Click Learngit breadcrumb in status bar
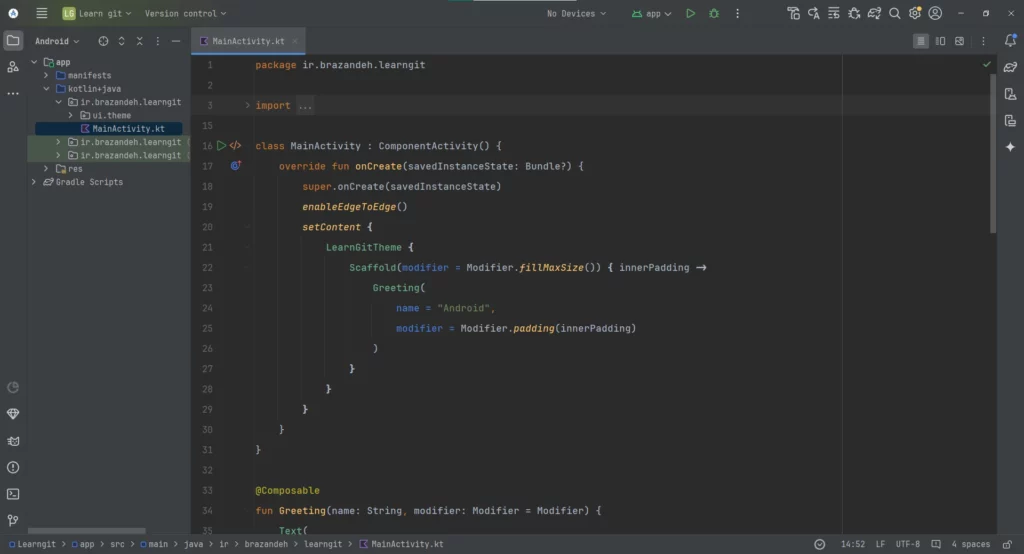The image size is (1024, 554). coord(32,544)
